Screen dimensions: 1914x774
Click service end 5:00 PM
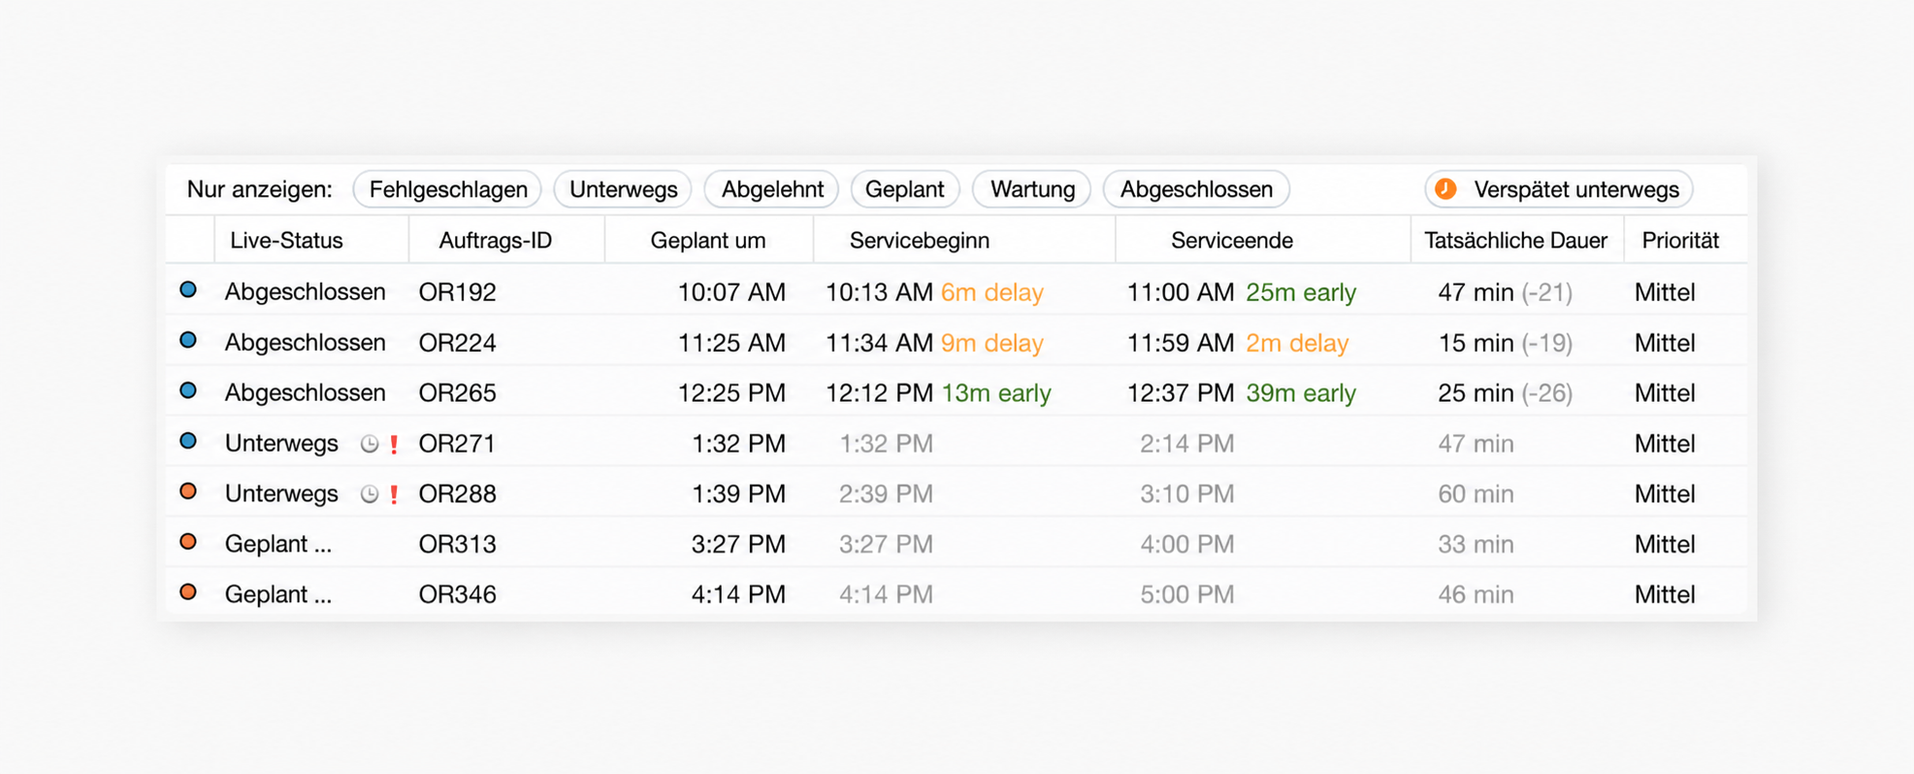point(1187,594)
